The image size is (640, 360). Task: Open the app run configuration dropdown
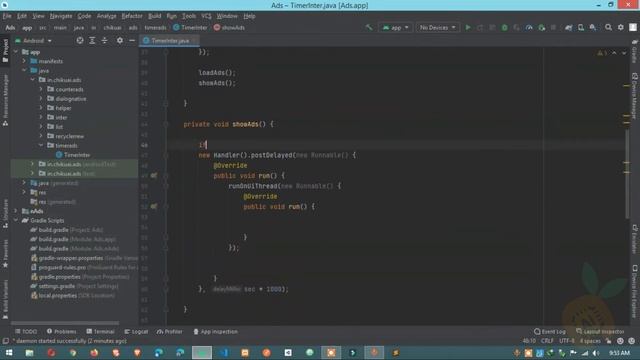(x=396, y=27)
